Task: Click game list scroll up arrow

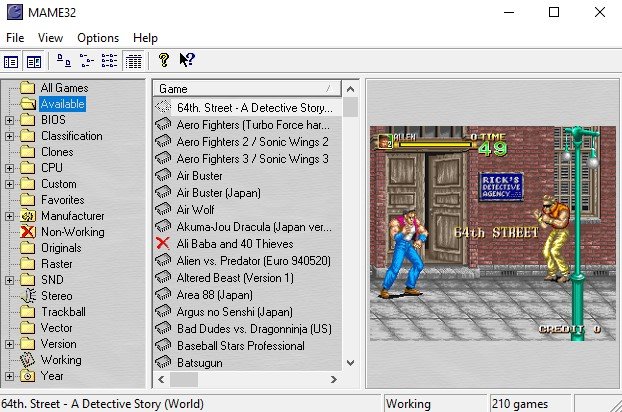Action: point(350,89)
